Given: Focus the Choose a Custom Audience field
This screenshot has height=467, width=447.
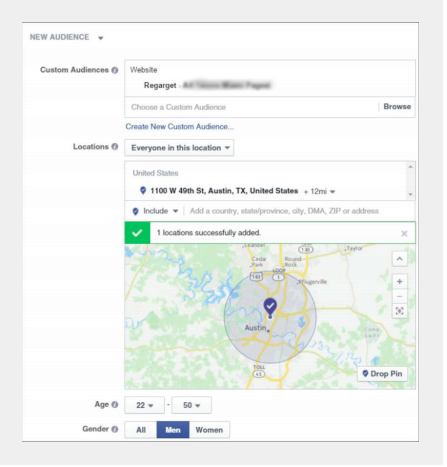Looking at the screenshot, I should (252, 107).
